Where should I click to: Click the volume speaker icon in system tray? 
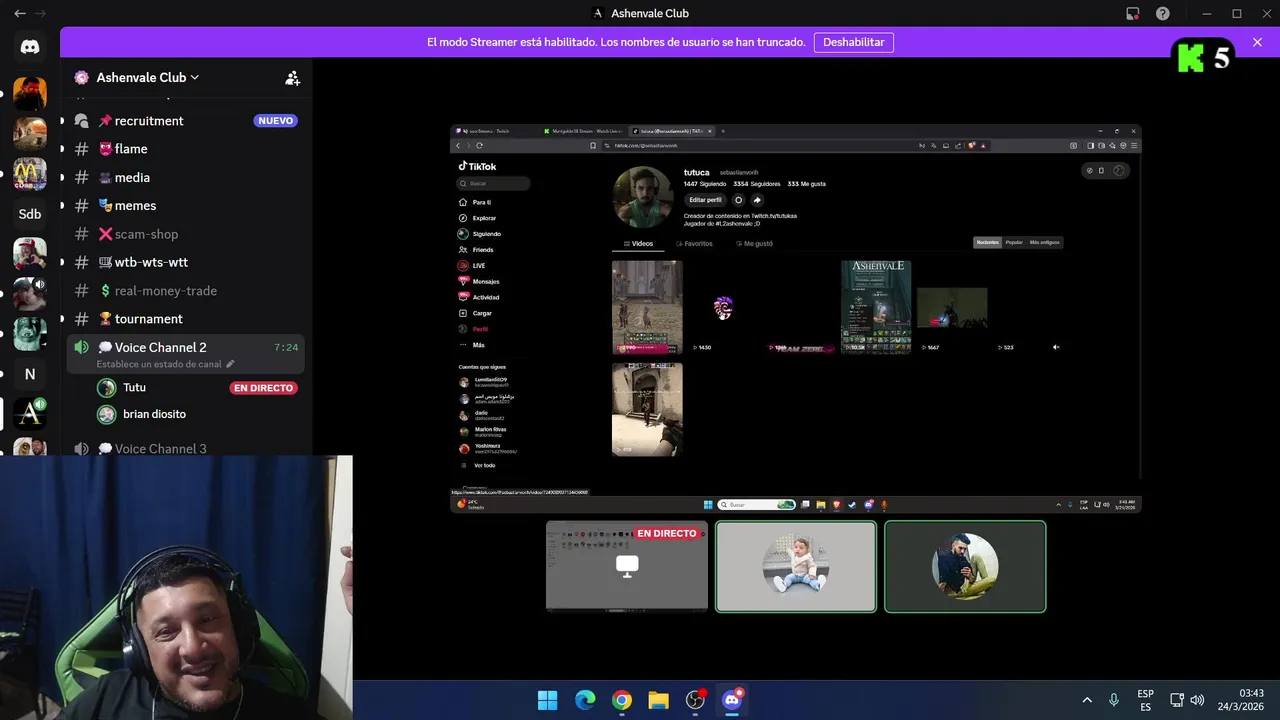click(x=1197, y=700)
